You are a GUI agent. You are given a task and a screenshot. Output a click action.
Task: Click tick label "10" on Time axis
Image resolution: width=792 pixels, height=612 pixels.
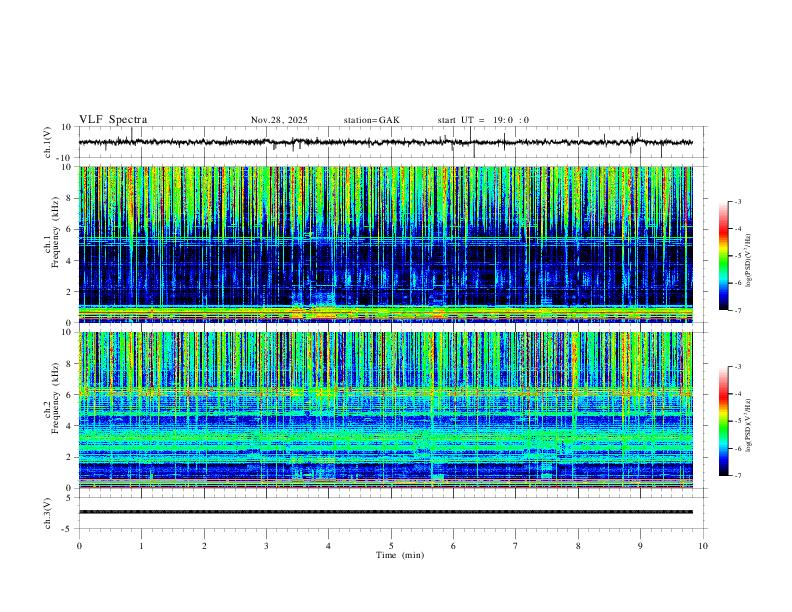point(703,546)
